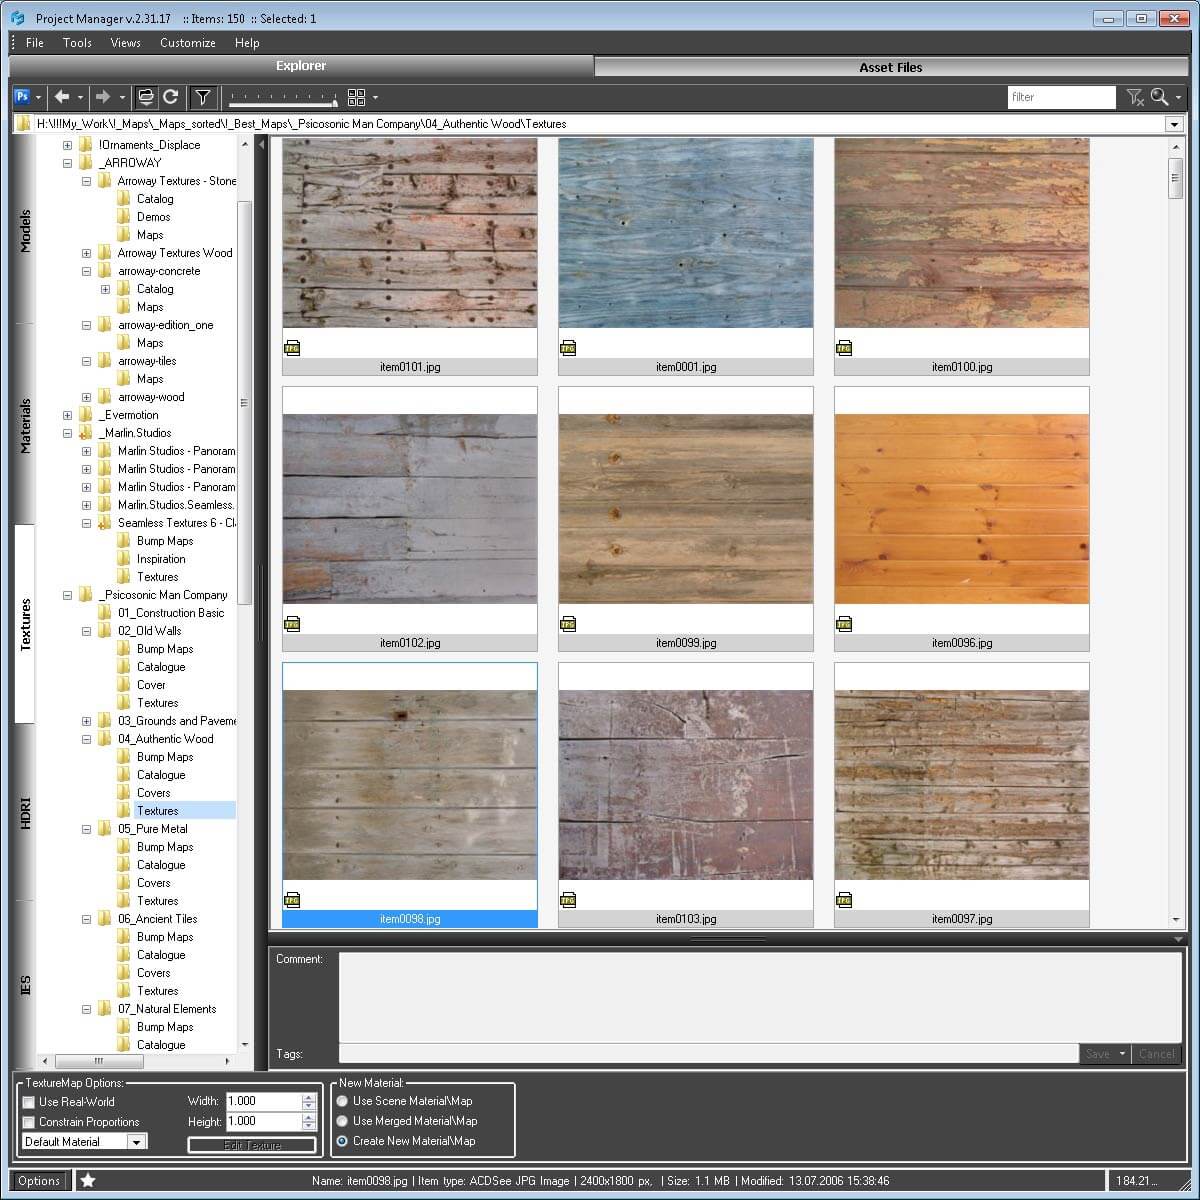Collapse the _Marlin.Studios folder tree

point(67,432)
